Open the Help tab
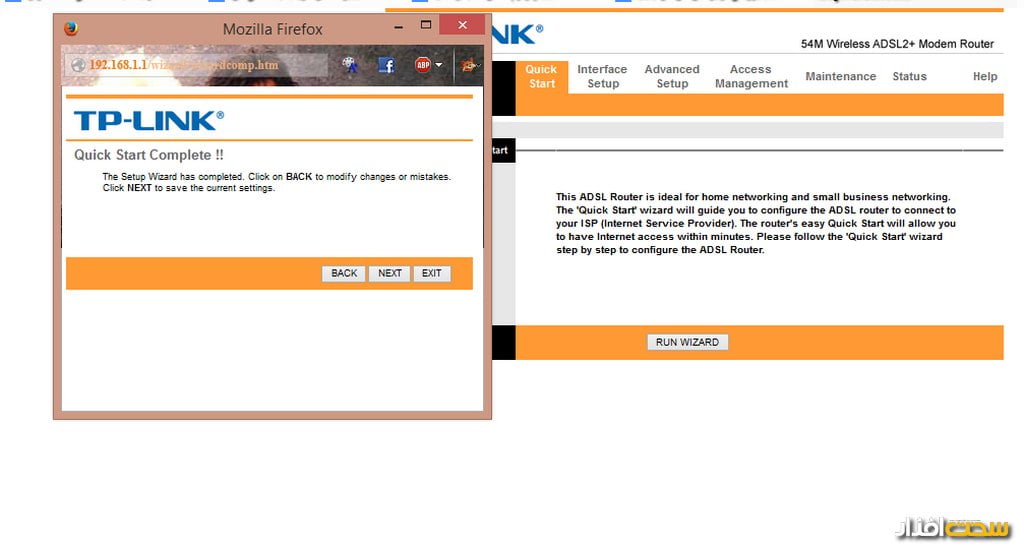The width and height of the screenshot is (1024, 550). tap(985, 77)
